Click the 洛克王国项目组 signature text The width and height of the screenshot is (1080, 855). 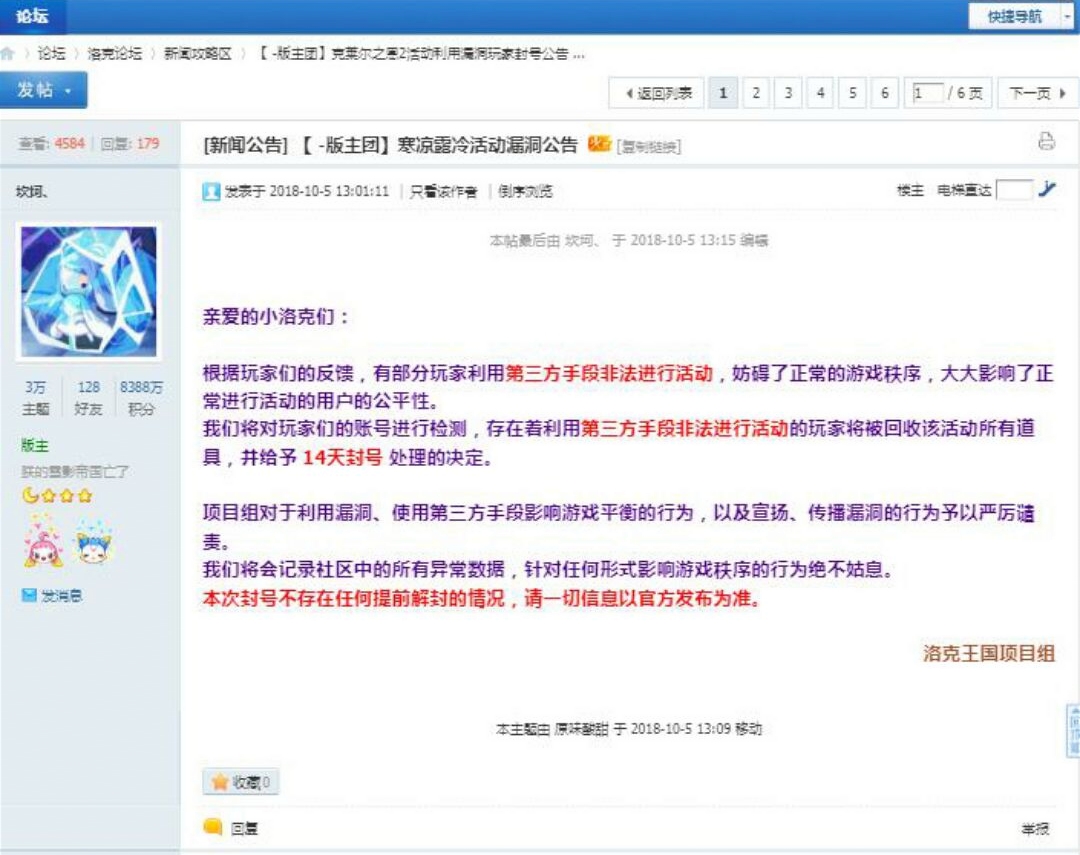(x=989, y=652)
